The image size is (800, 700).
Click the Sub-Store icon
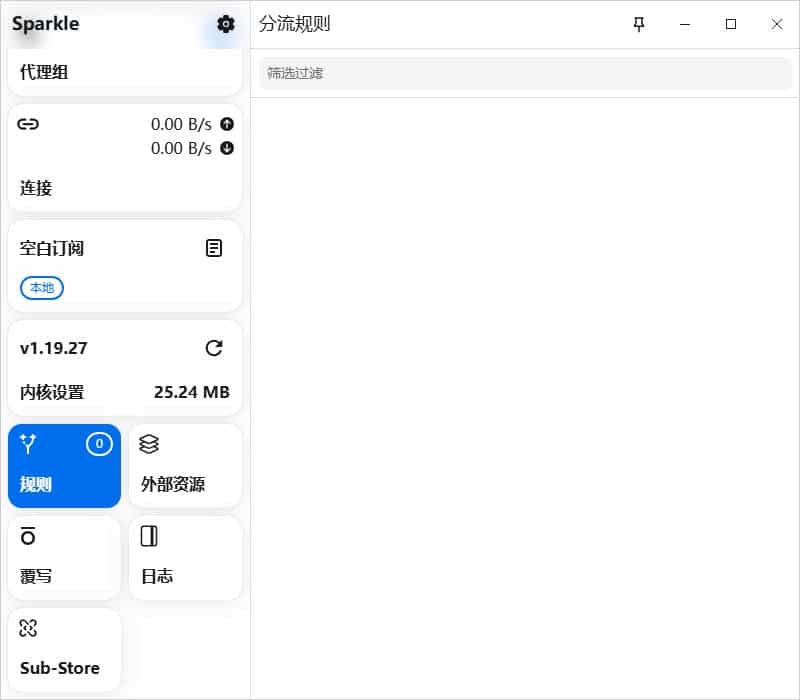pos(28,628)
